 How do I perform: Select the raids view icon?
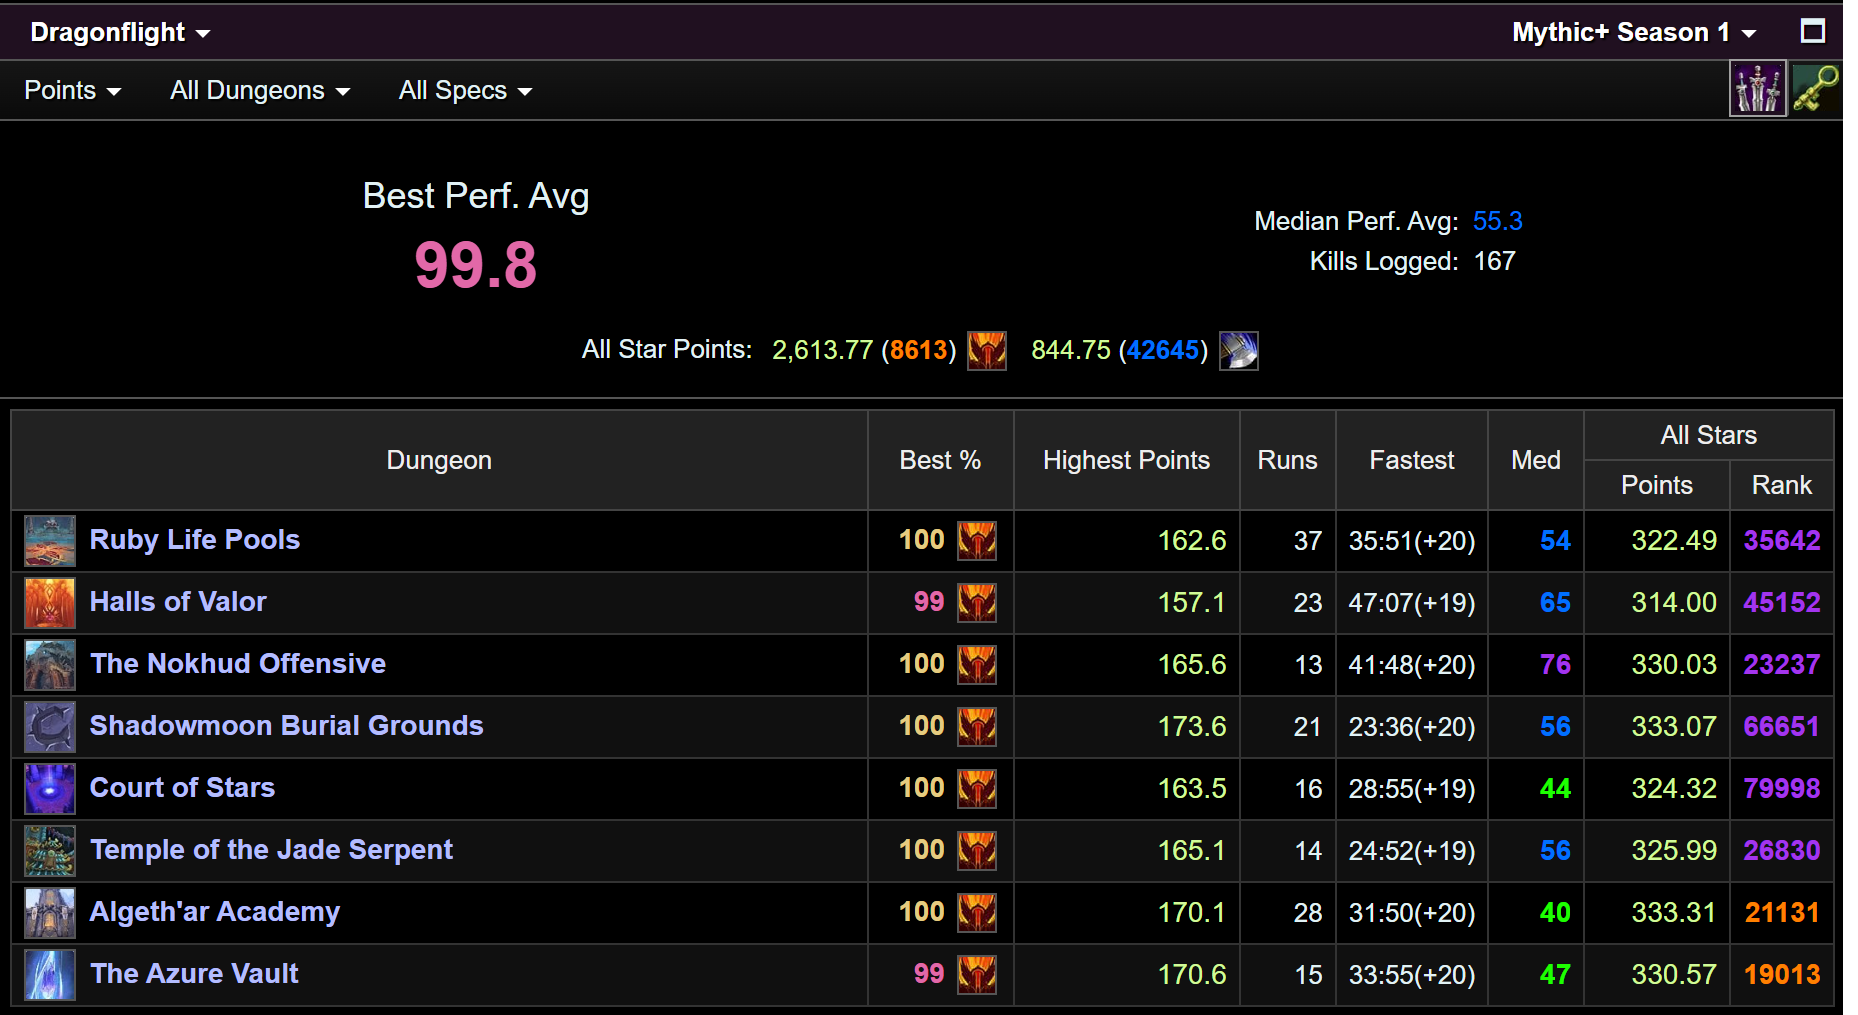(1758, 89)
